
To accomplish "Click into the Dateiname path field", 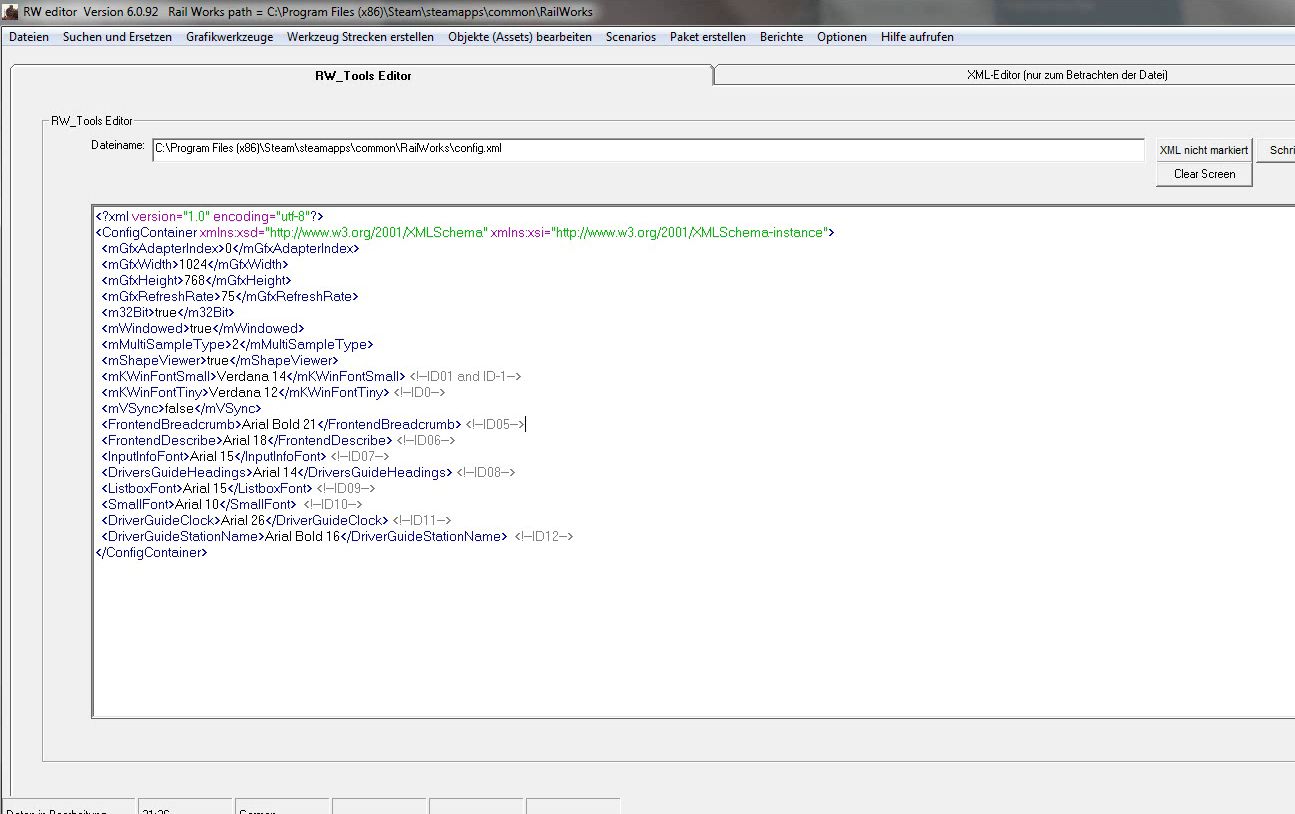I will tap(647, 149).
